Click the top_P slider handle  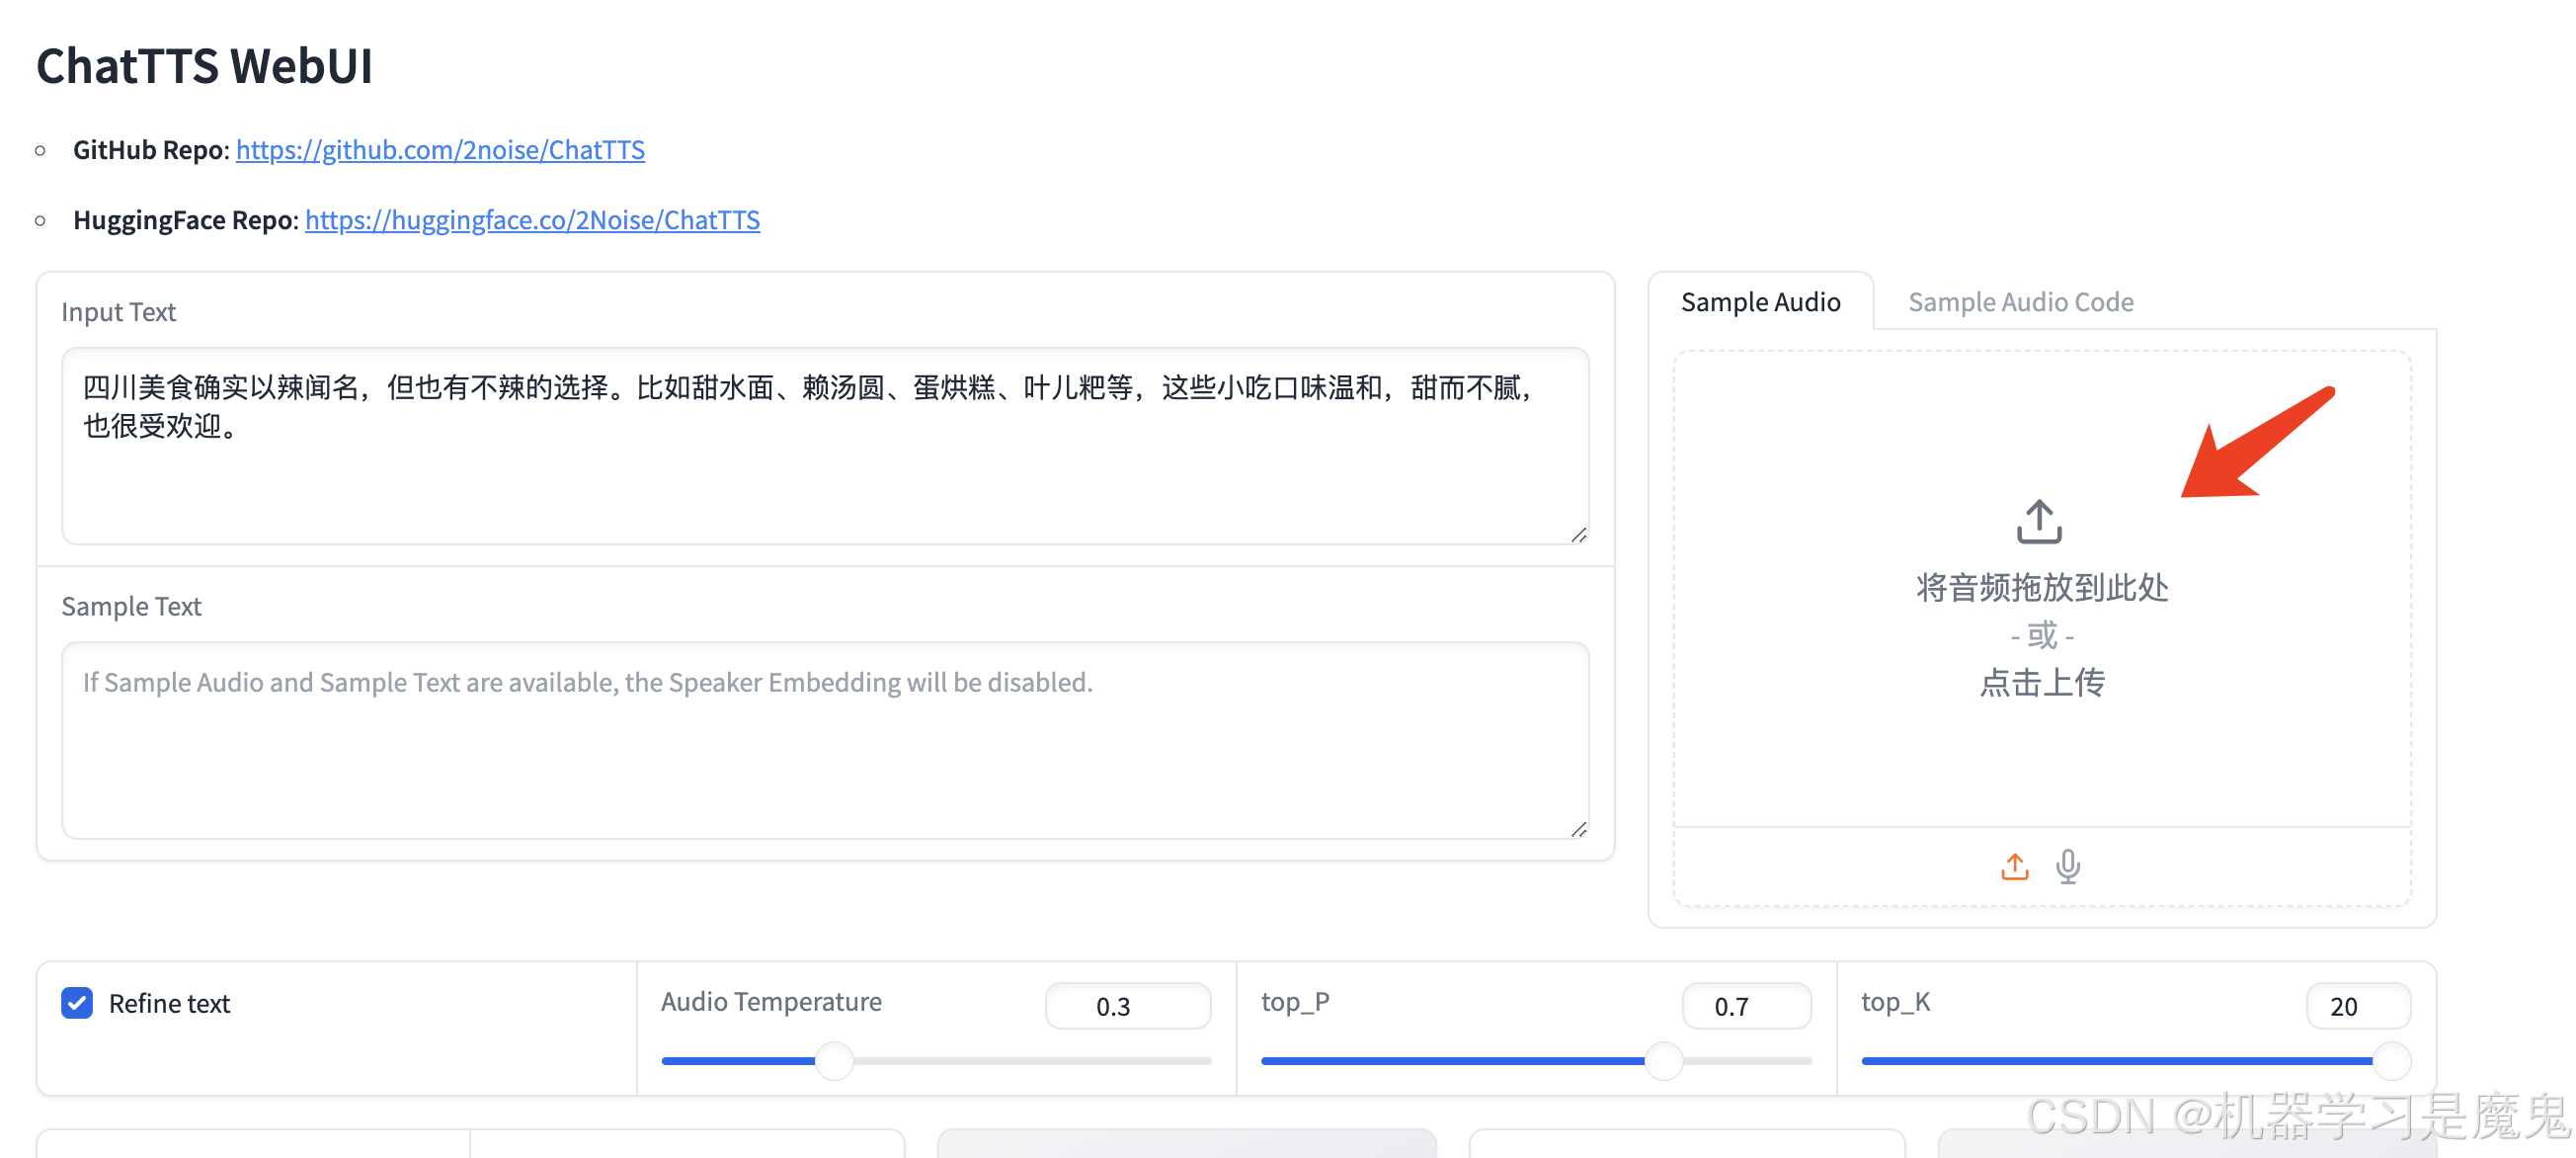(1664, 1060)
